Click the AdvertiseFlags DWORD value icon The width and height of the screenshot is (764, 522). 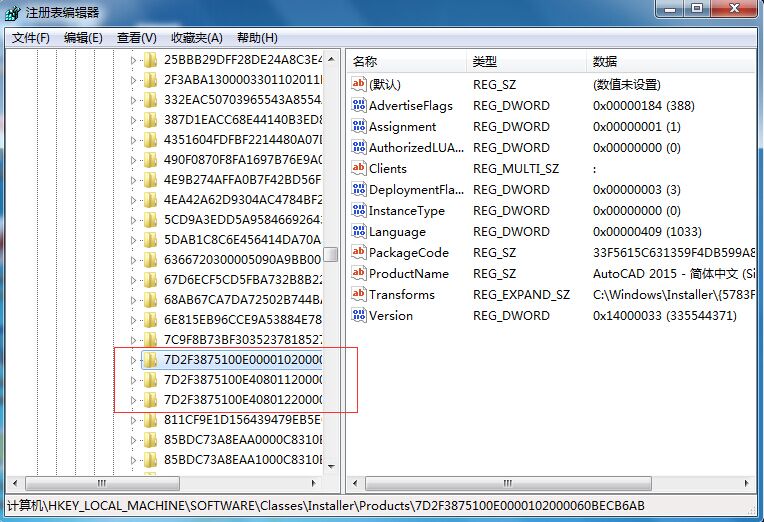pos(360,106)
